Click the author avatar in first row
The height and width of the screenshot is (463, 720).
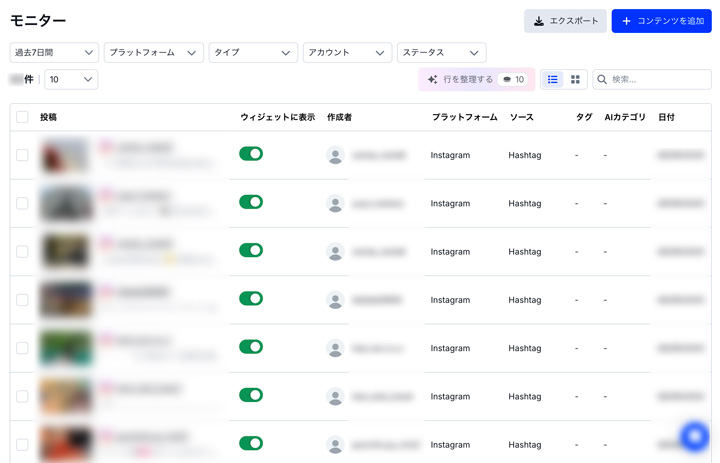335,155
